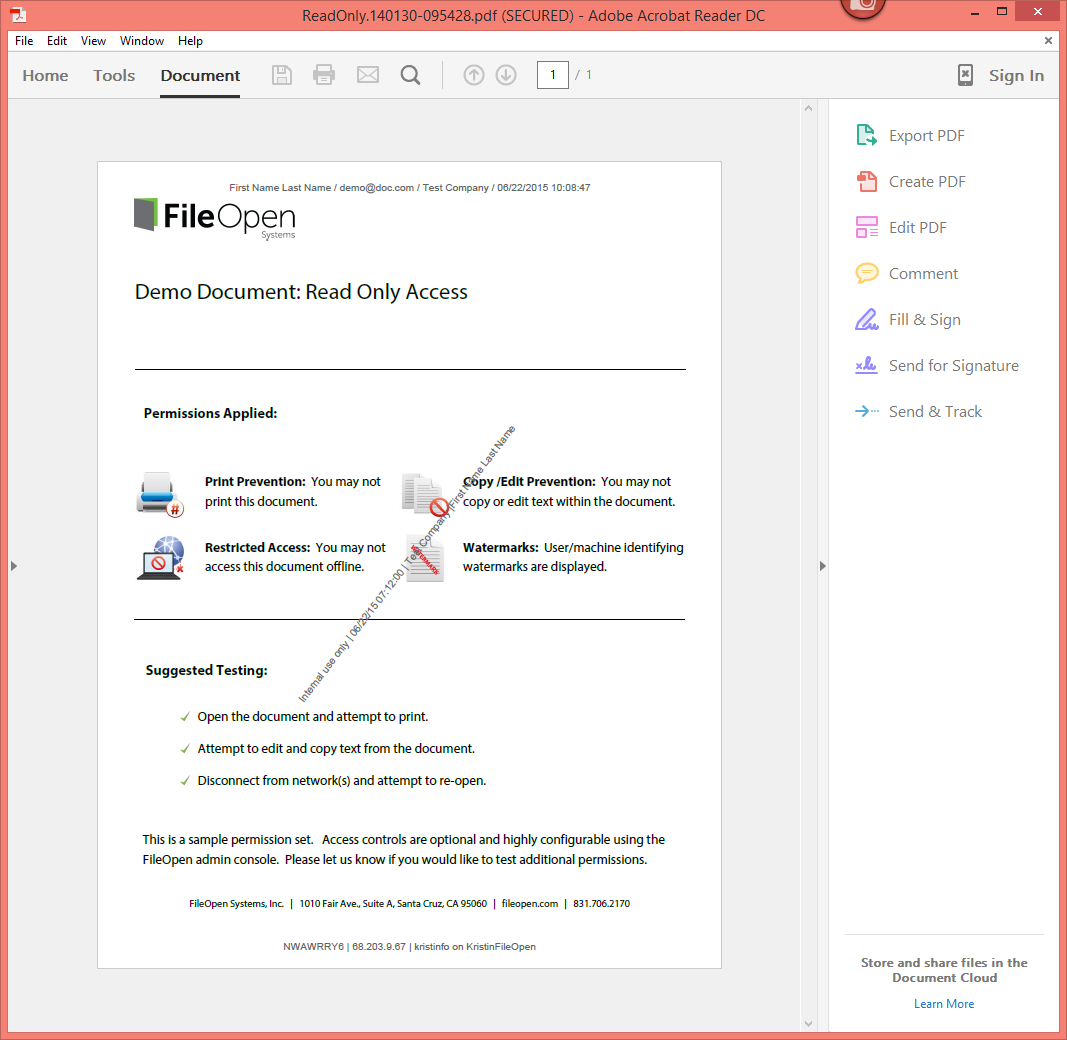Click the Send & Track arrow icon
Viewport: 1067px width, 1040px height.
click(866, 411)
